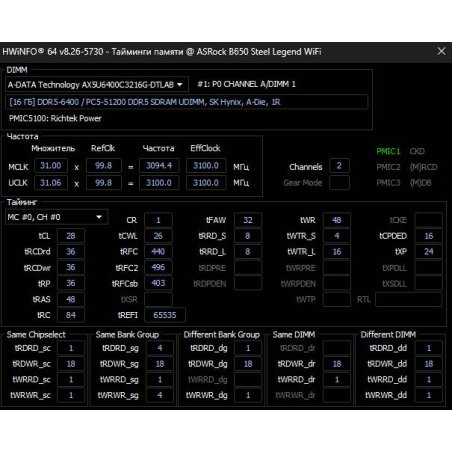Click the UCLK RefClk value 99.8
This screenshot has width=452, height=452.
[104, 183]
